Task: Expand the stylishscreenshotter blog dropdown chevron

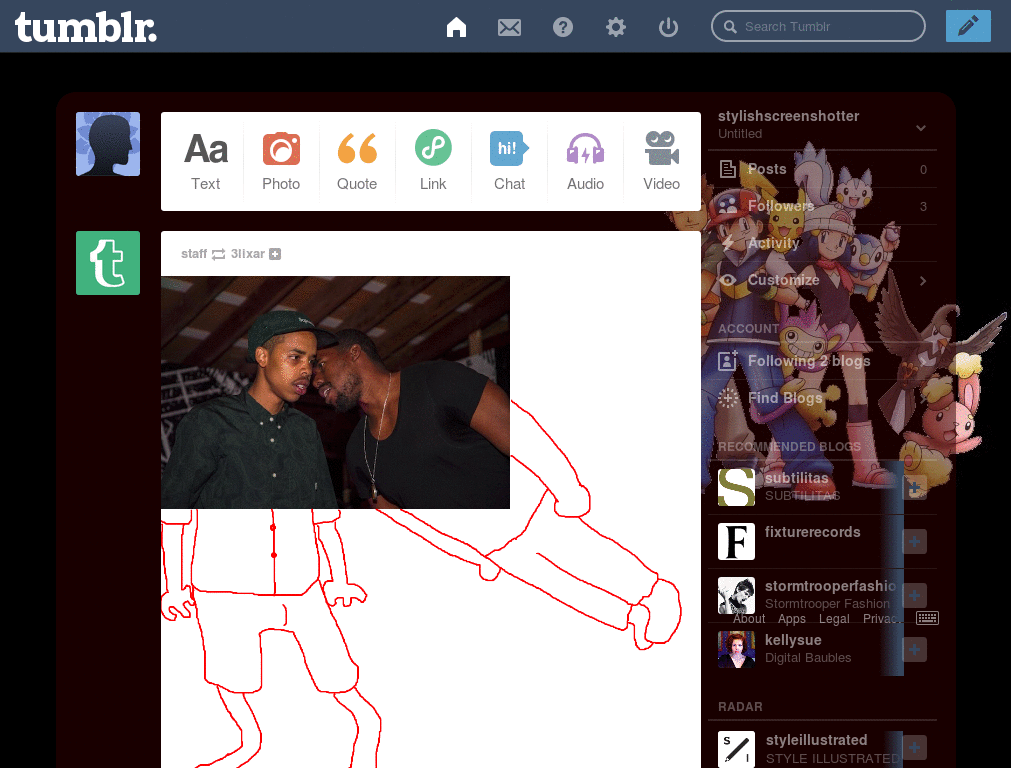Action: pyautogui.click(x=921, y=127)
